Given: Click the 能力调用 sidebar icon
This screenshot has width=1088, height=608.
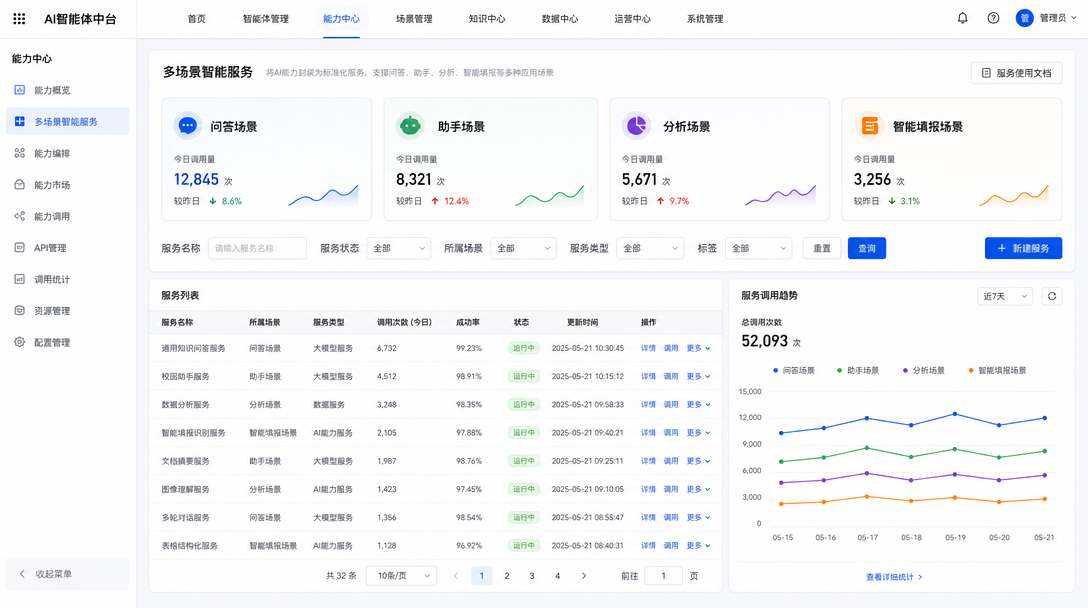Looking at the screenshot, I should coord(19,216).
